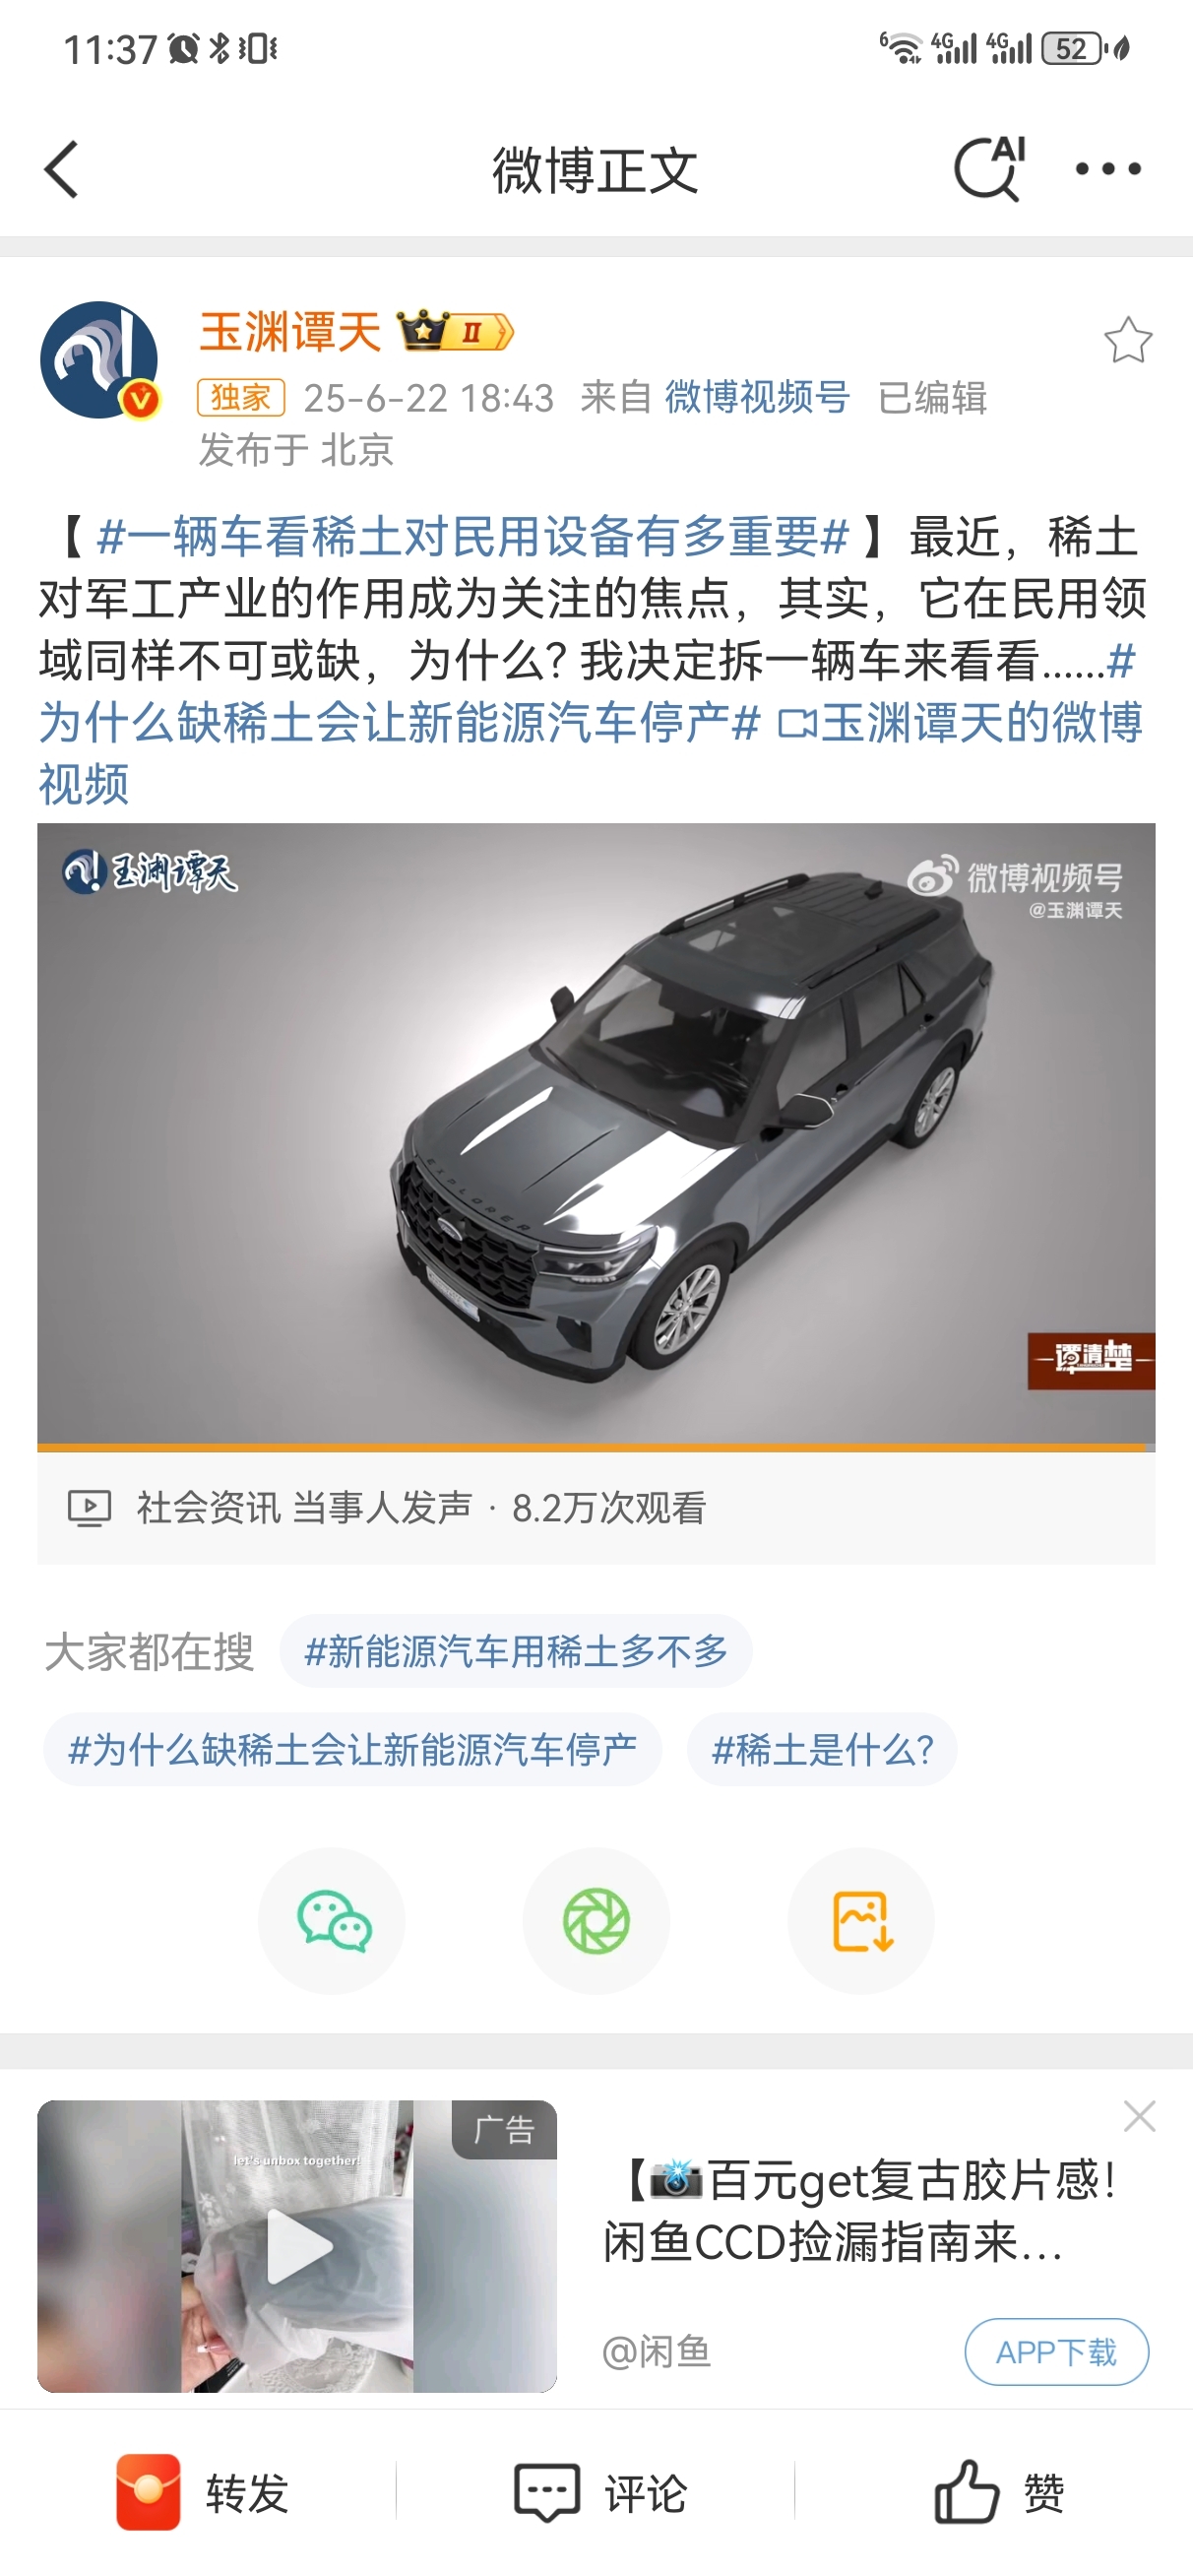The width and height of the screenshot is (1193, 2576).
Task: Open the 评论 comment button
Action: 598,2493
